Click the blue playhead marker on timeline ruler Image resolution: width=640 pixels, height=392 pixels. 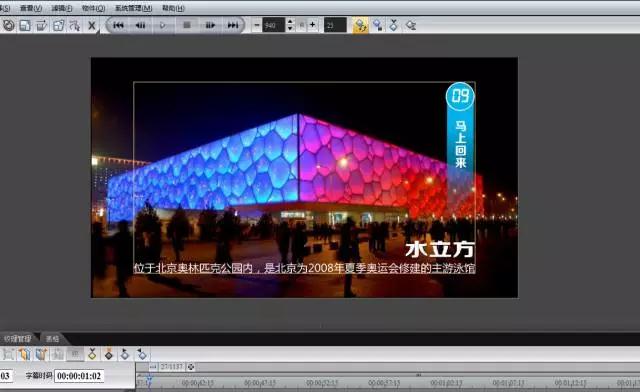tap(149, 381)
